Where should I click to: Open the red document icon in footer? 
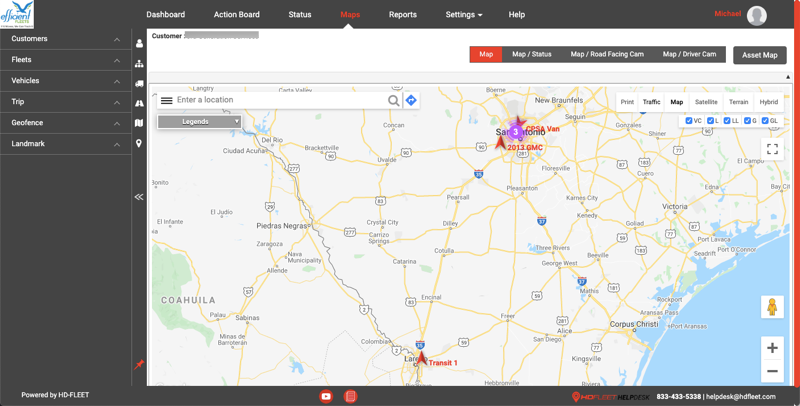pos(350,396)
